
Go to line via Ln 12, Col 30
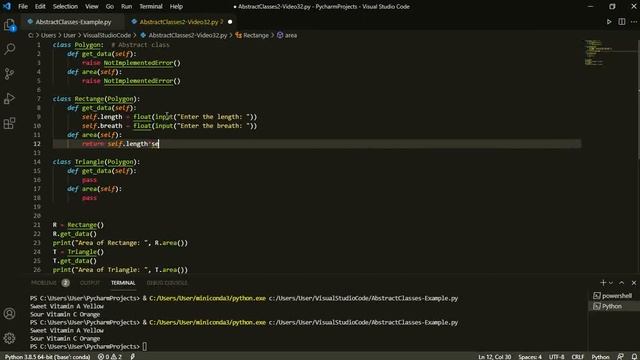[x=494, y=357]
